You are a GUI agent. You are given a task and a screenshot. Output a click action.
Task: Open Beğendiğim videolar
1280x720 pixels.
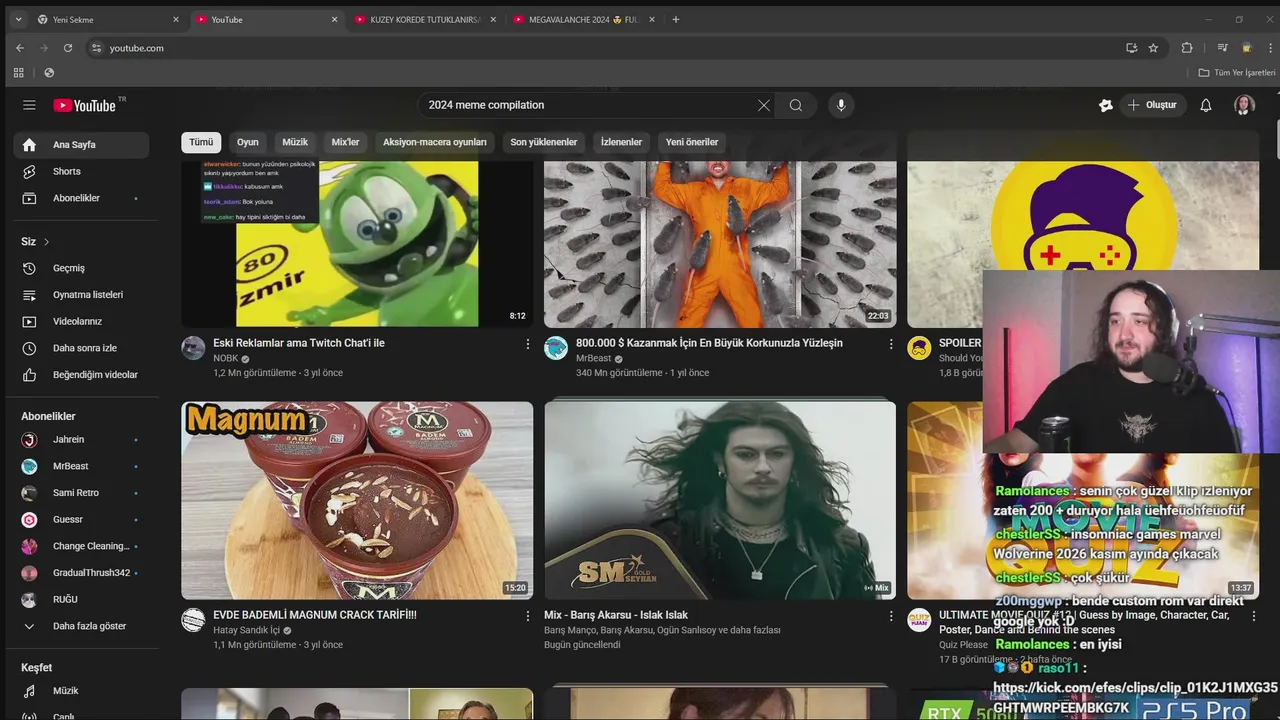(x=81, y=375)
